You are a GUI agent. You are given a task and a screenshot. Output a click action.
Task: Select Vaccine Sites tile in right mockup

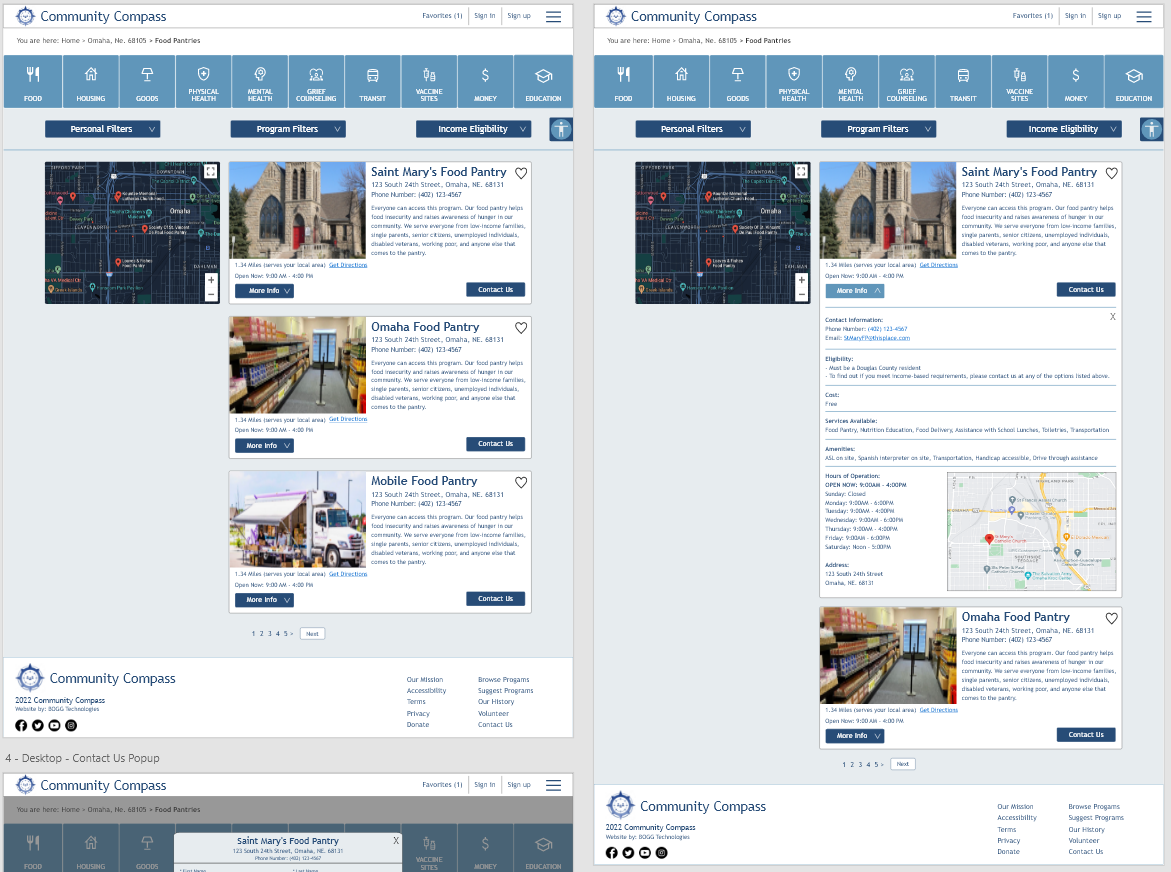click(x=1019, y=81)
